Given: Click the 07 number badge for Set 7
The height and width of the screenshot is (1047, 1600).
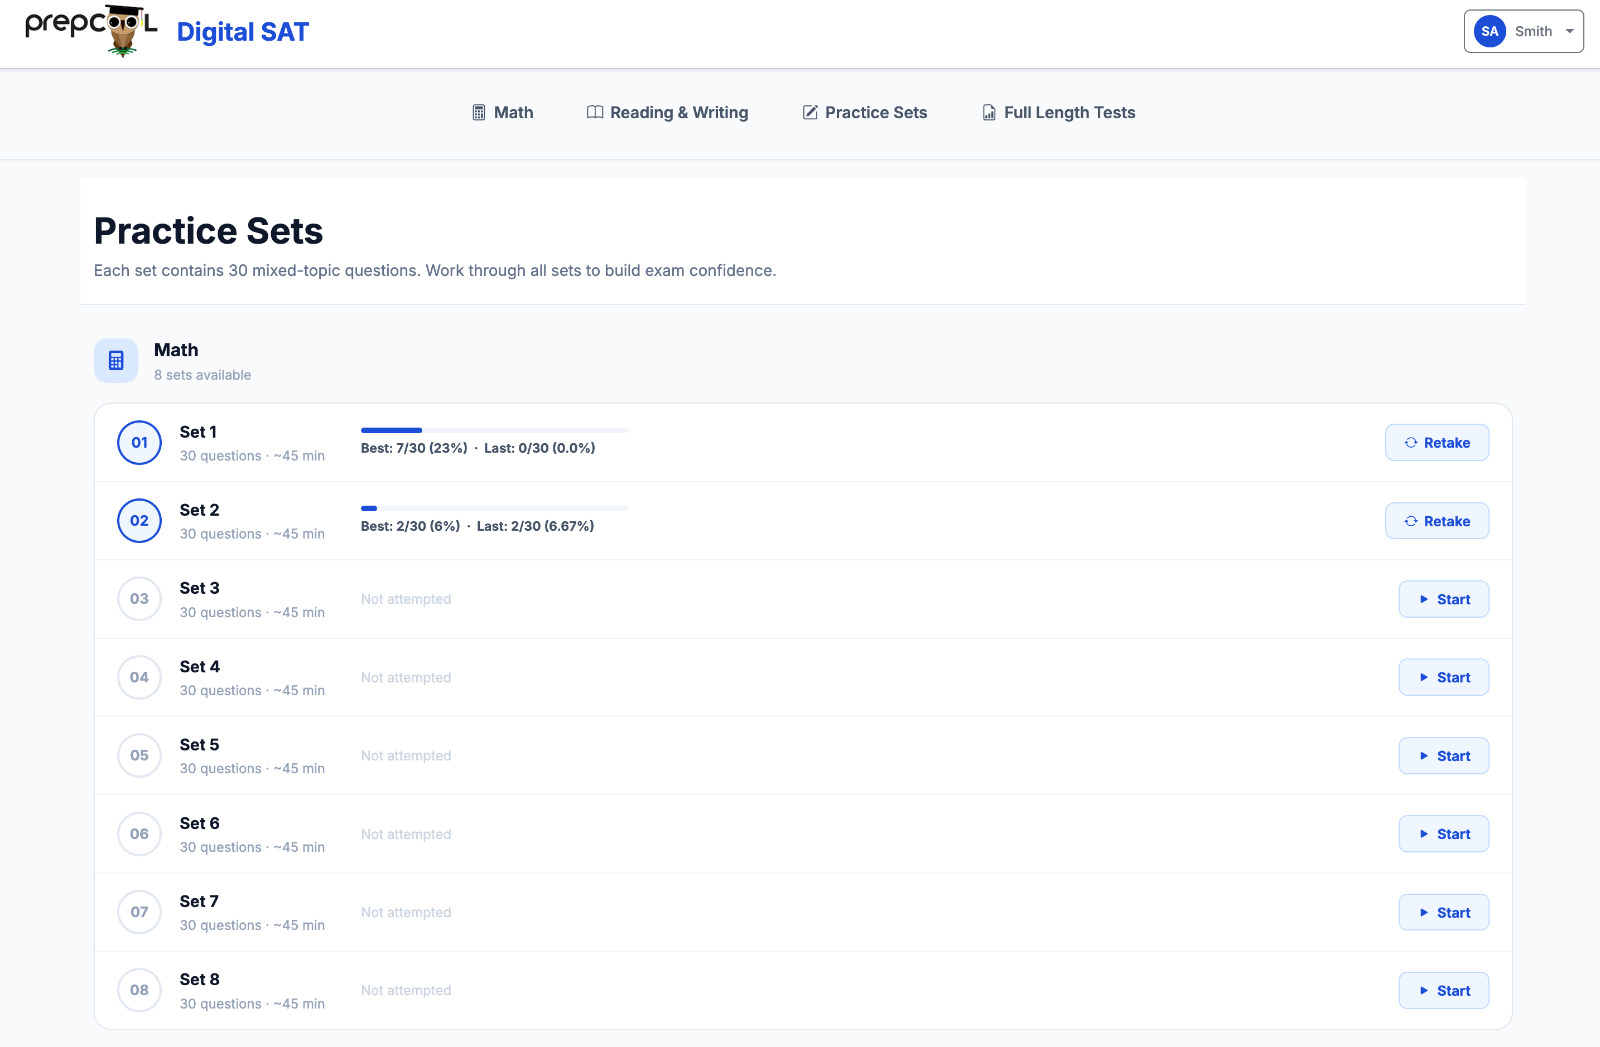Looking at the screenshot, I should pos(139,912).
